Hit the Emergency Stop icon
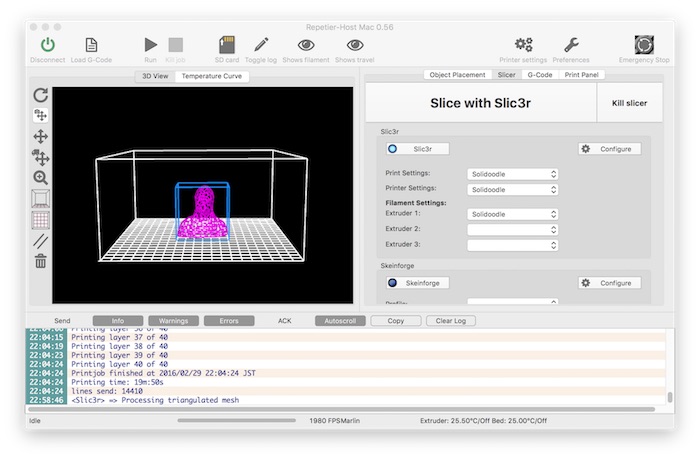This screenshot has height=459, width=700. [644, 45]
